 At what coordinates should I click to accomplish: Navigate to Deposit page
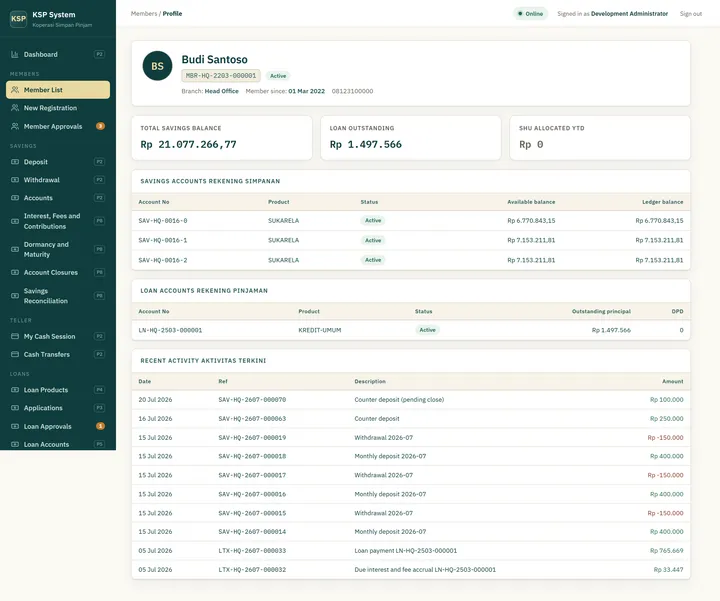tap(58, 162)
